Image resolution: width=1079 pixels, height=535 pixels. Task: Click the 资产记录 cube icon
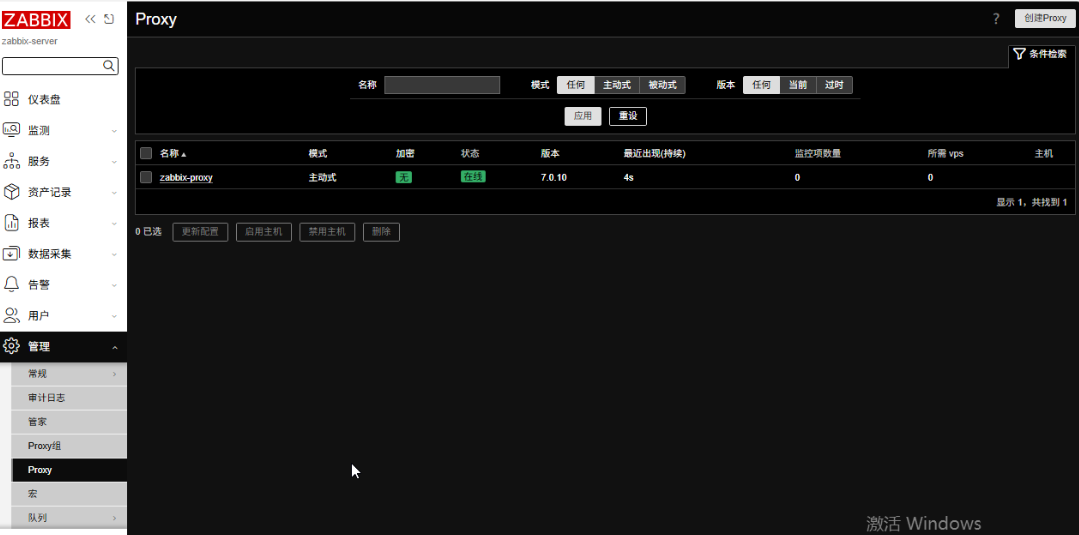pos(12,192)
